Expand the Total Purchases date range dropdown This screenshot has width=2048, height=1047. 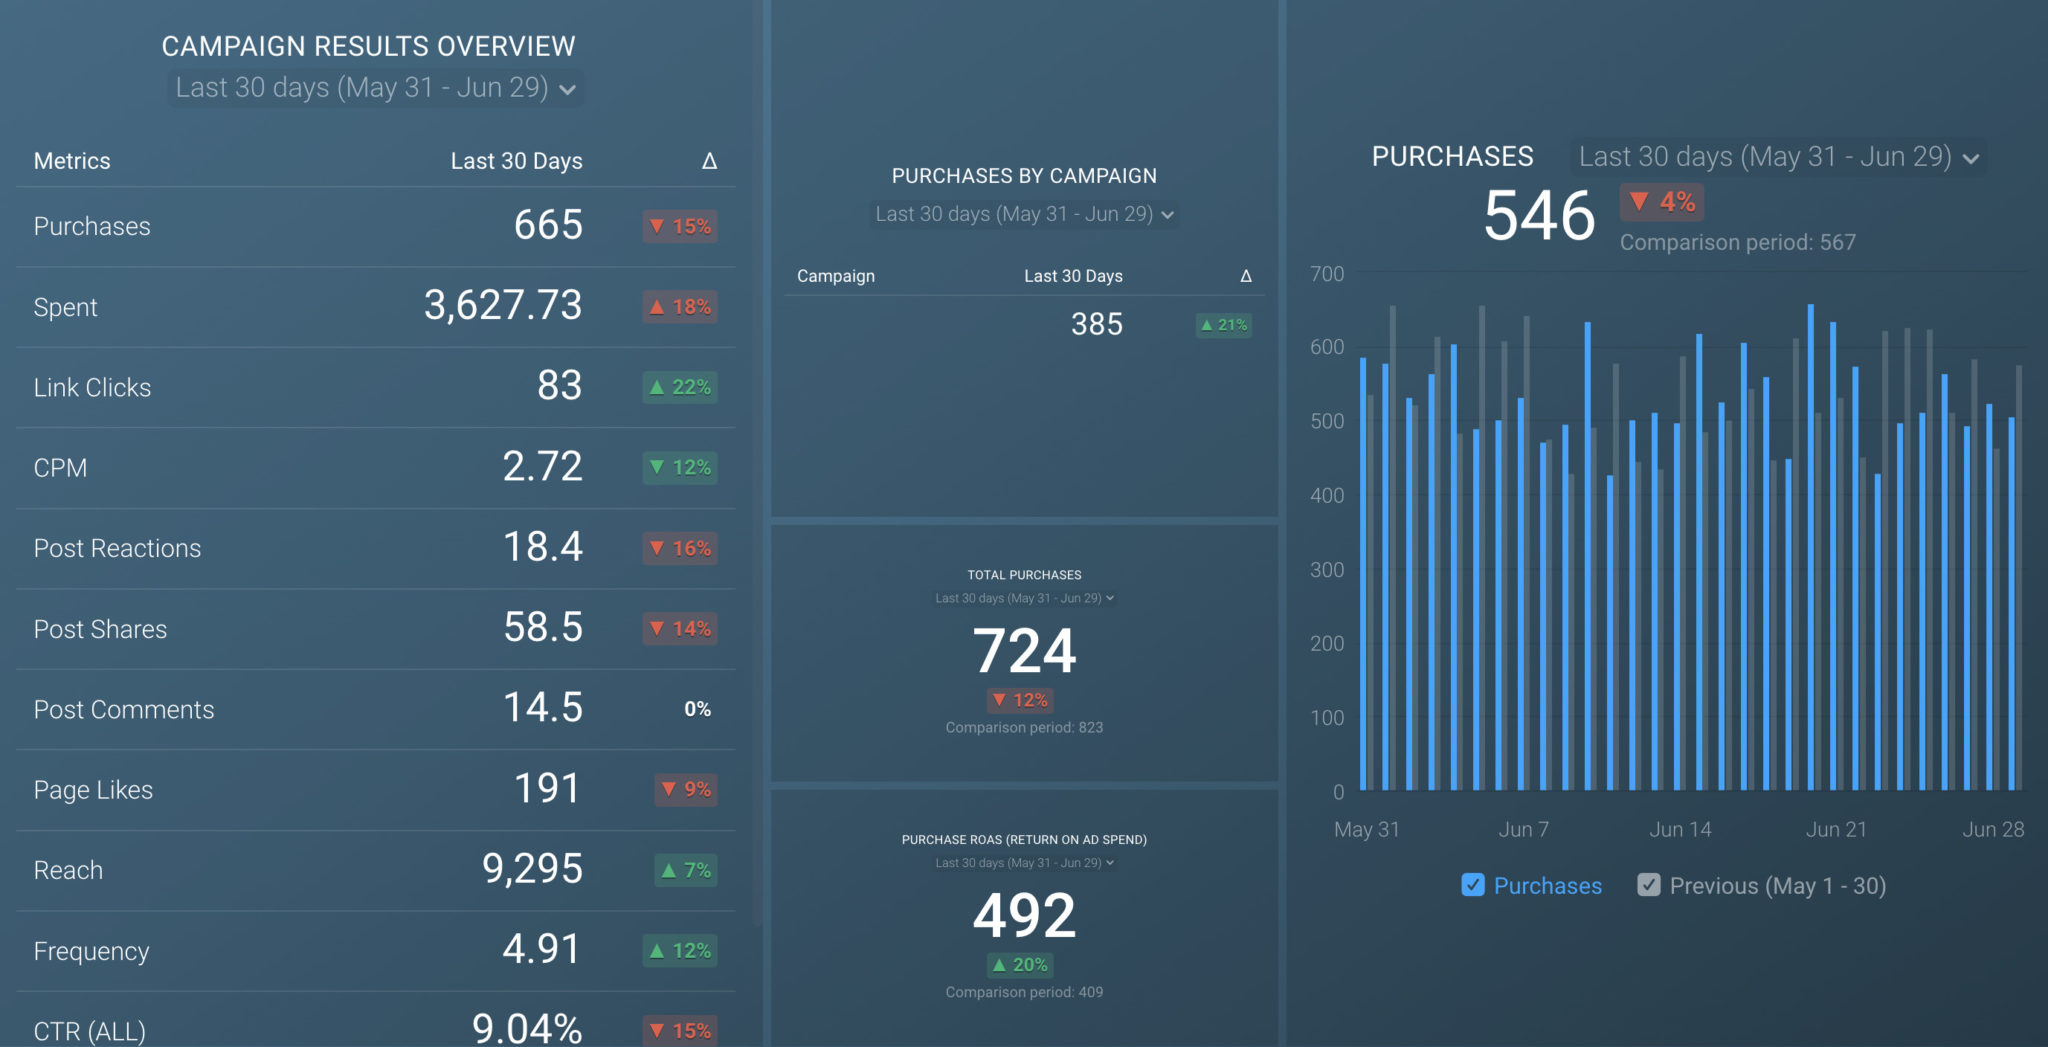click(x=1024, y=598)
